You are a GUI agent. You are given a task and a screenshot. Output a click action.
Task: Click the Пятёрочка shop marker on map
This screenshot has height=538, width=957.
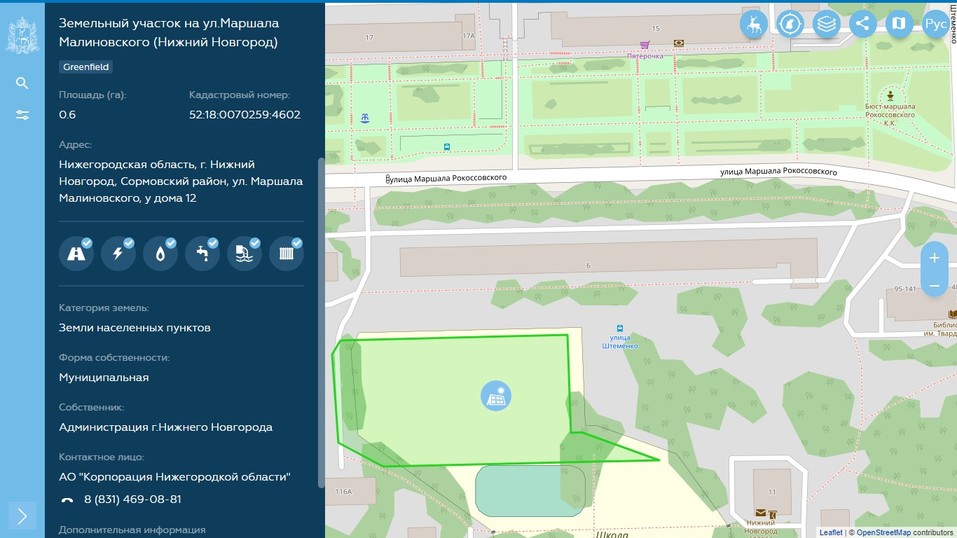click(x=645, y=45)
